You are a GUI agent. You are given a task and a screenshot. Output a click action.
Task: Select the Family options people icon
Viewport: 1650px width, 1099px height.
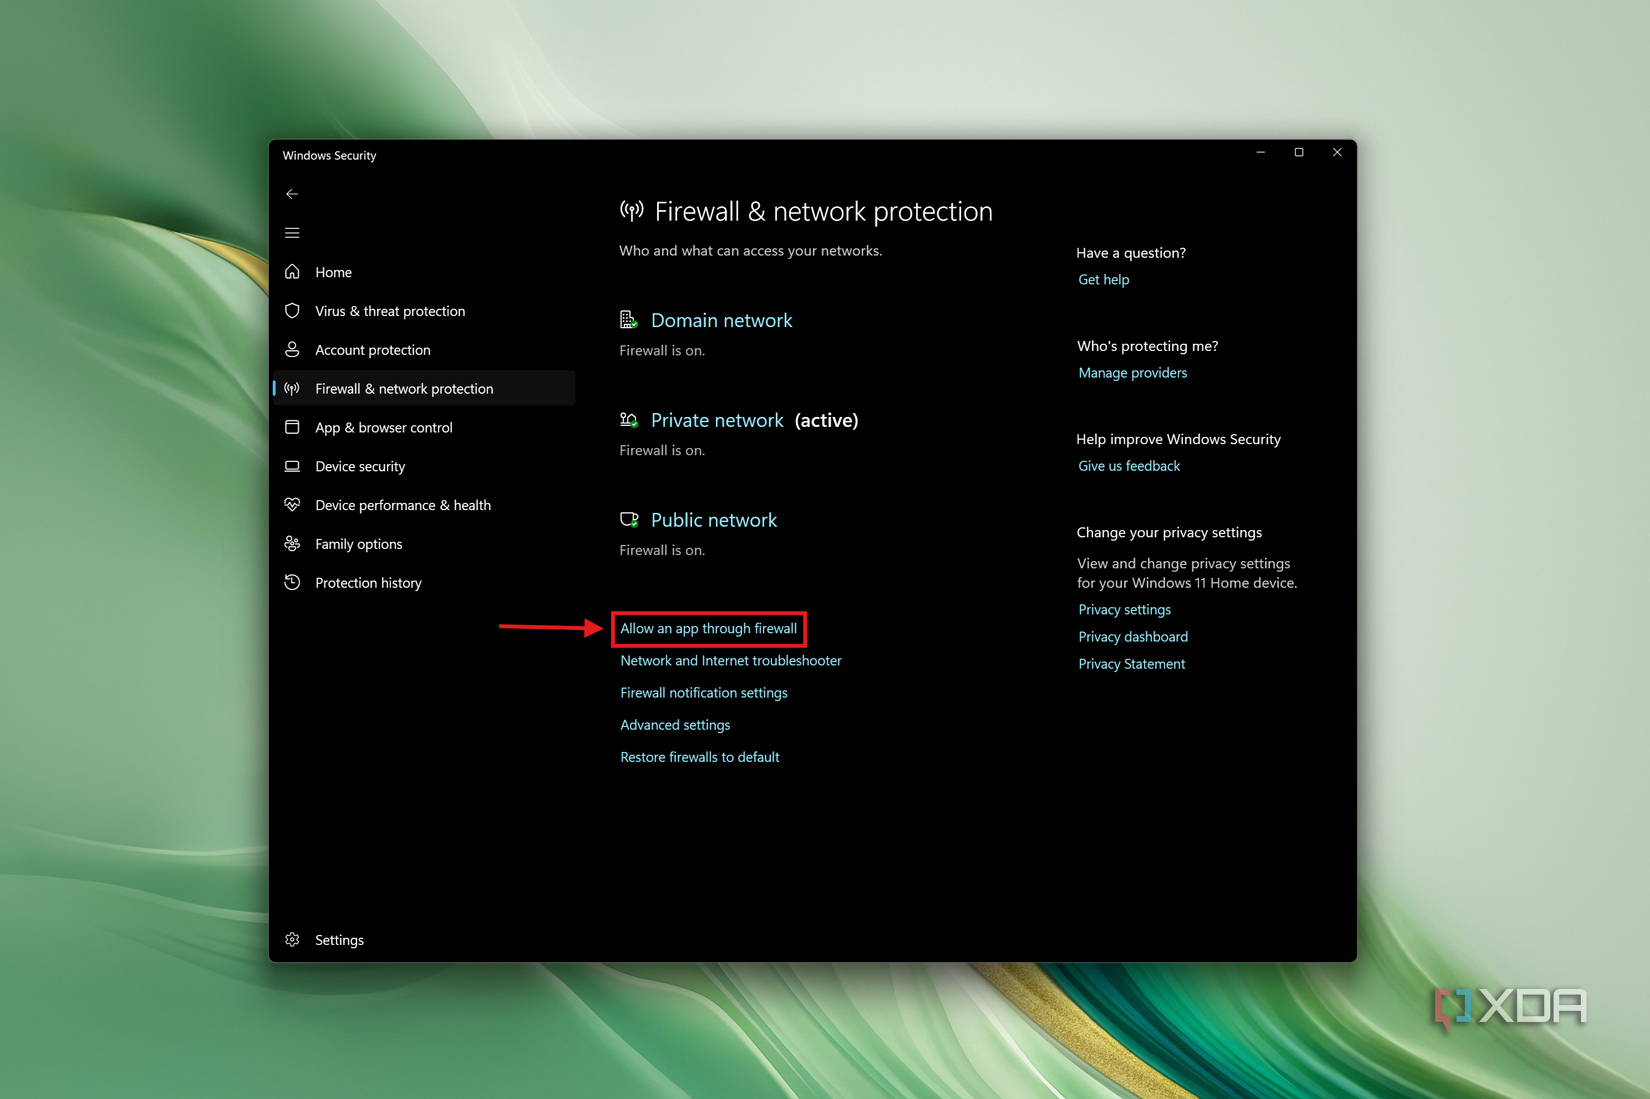pyautogui.click(x=292, y=543)
